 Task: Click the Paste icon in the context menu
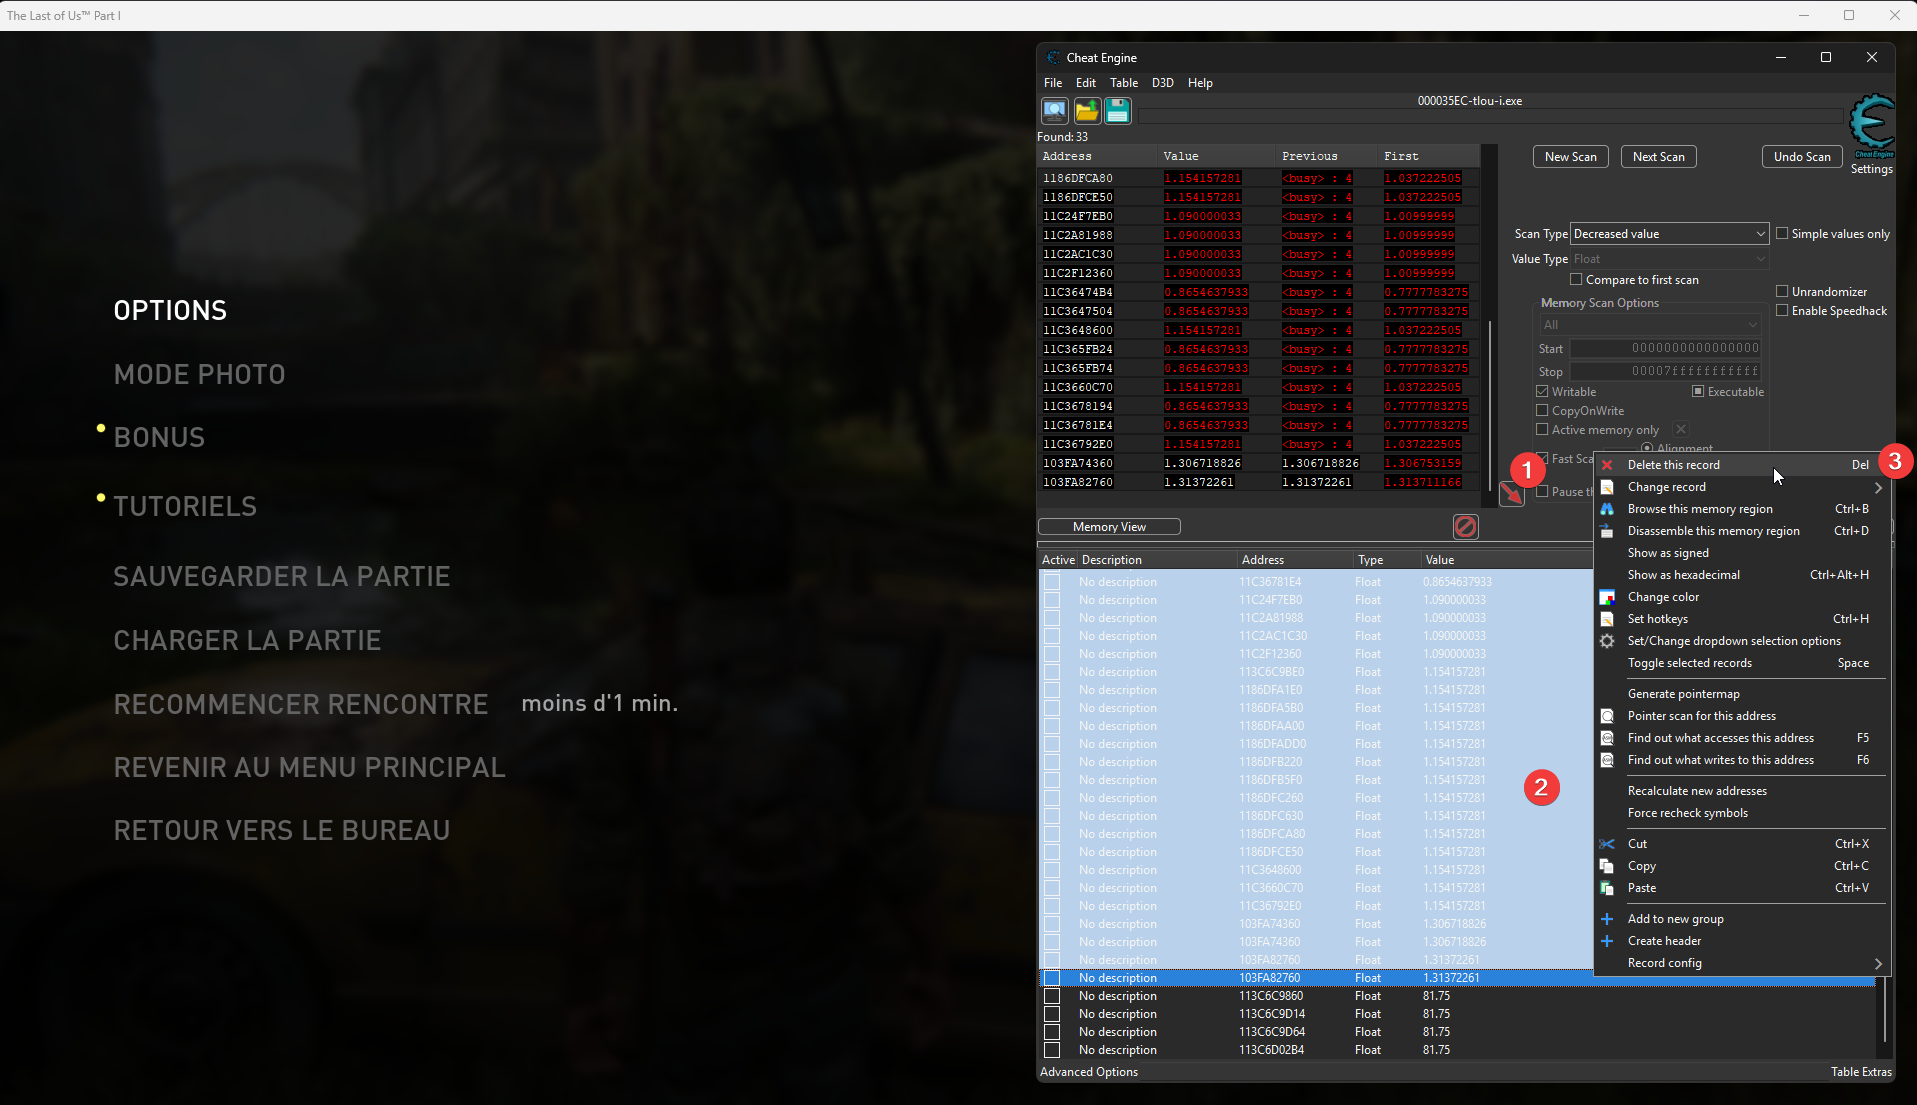click(x=1607, y=888)
